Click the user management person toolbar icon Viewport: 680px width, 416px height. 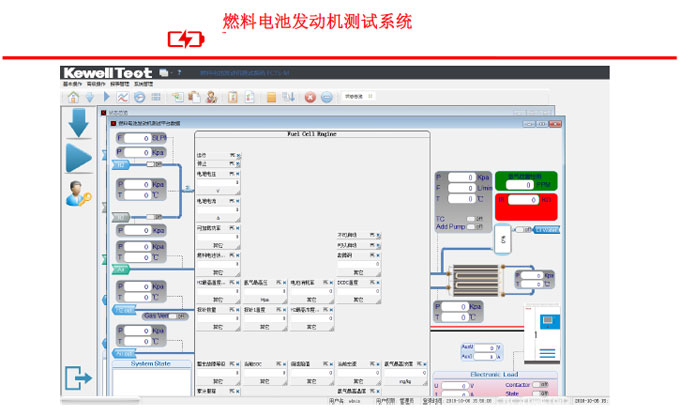tap(211, 97)
